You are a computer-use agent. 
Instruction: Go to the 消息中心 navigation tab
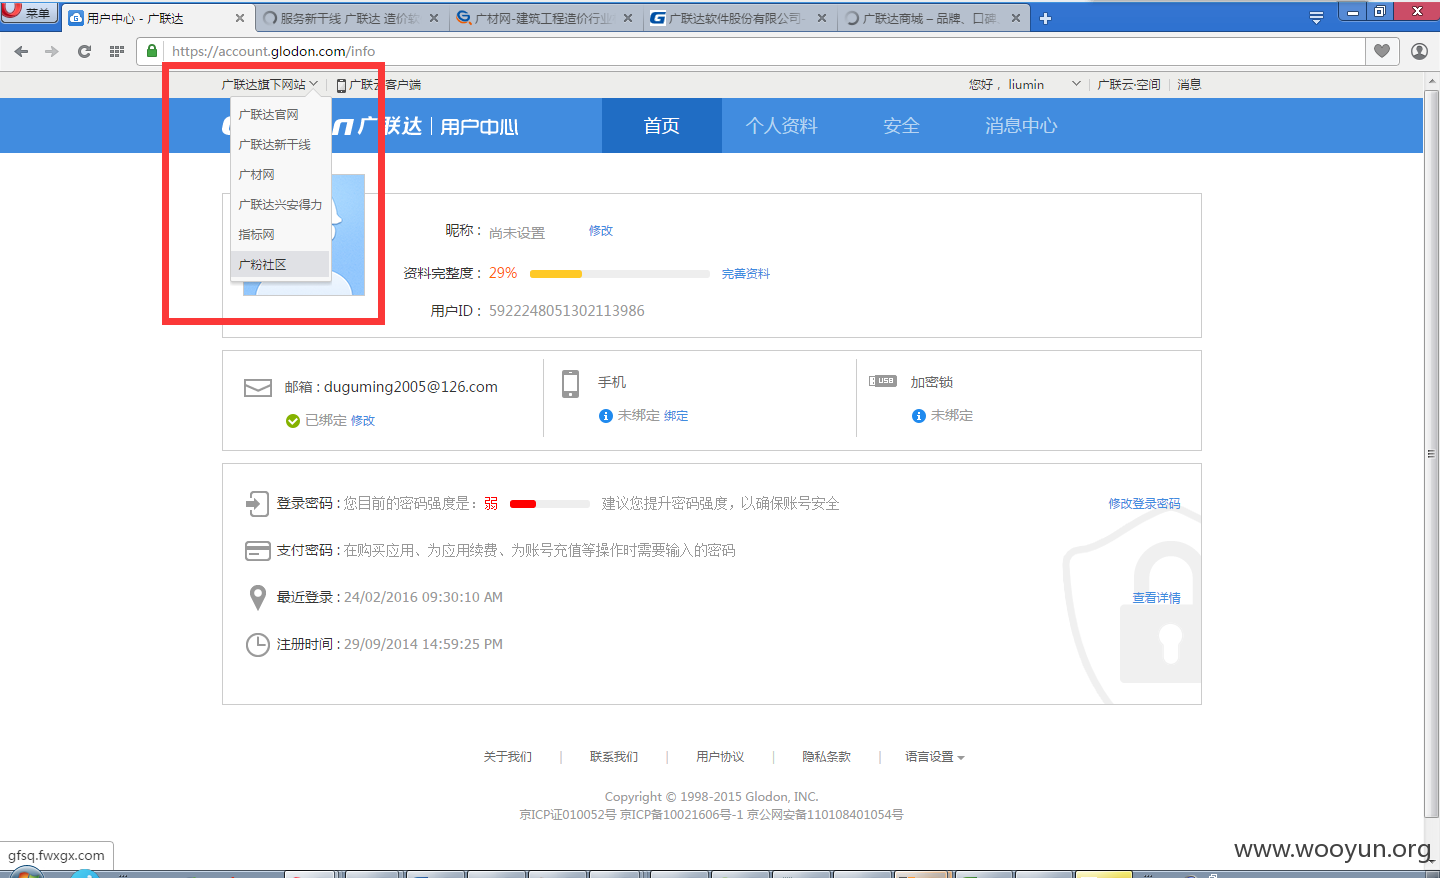coord(1021,126)
